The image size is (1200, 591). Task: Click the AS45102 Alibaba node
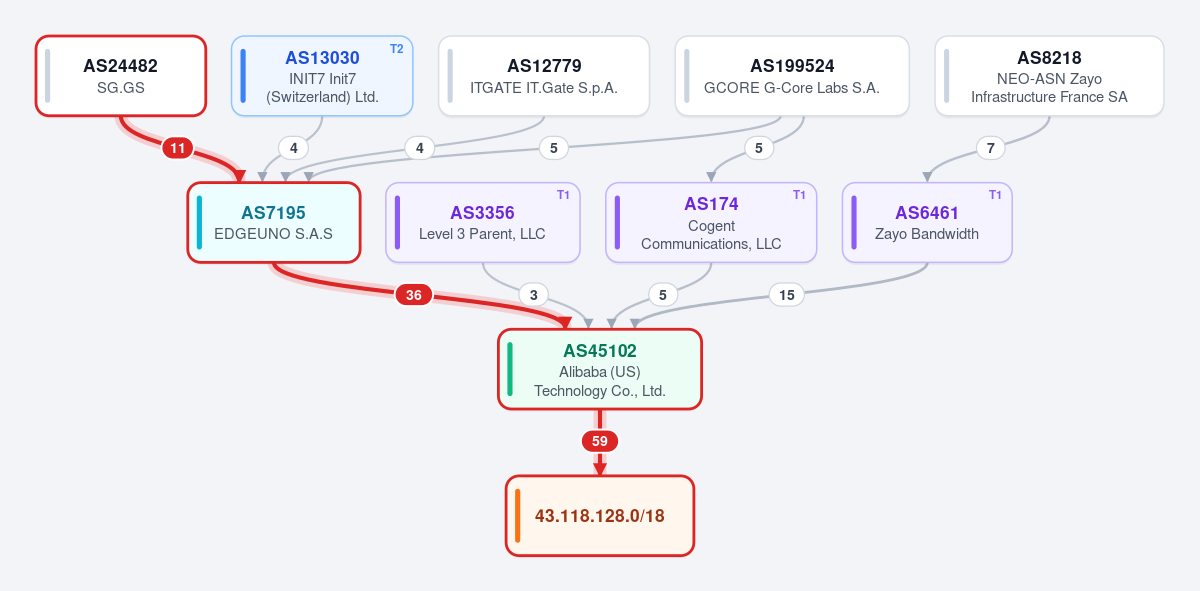coord(600,369)
